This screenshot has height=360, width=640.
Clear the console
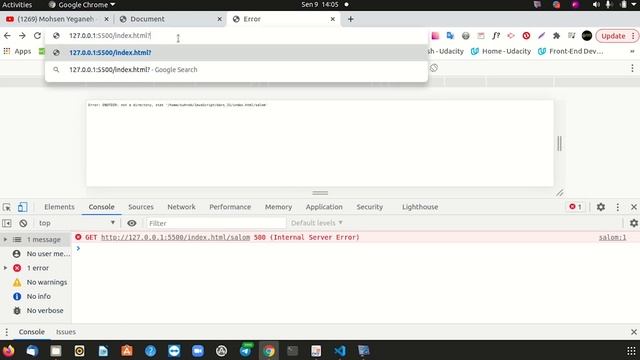coord(23,223)
